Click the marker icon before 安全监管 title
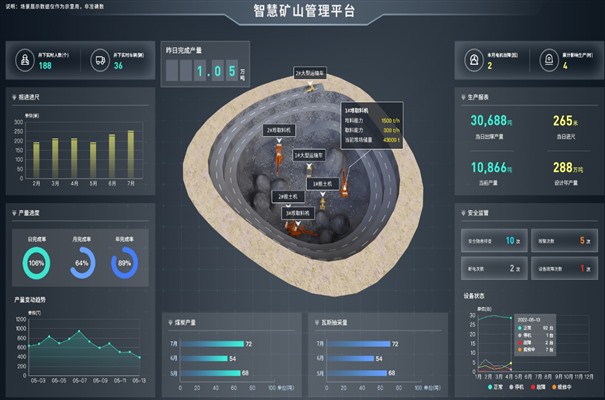Screen dimensions: 605x400 point(463,213)
